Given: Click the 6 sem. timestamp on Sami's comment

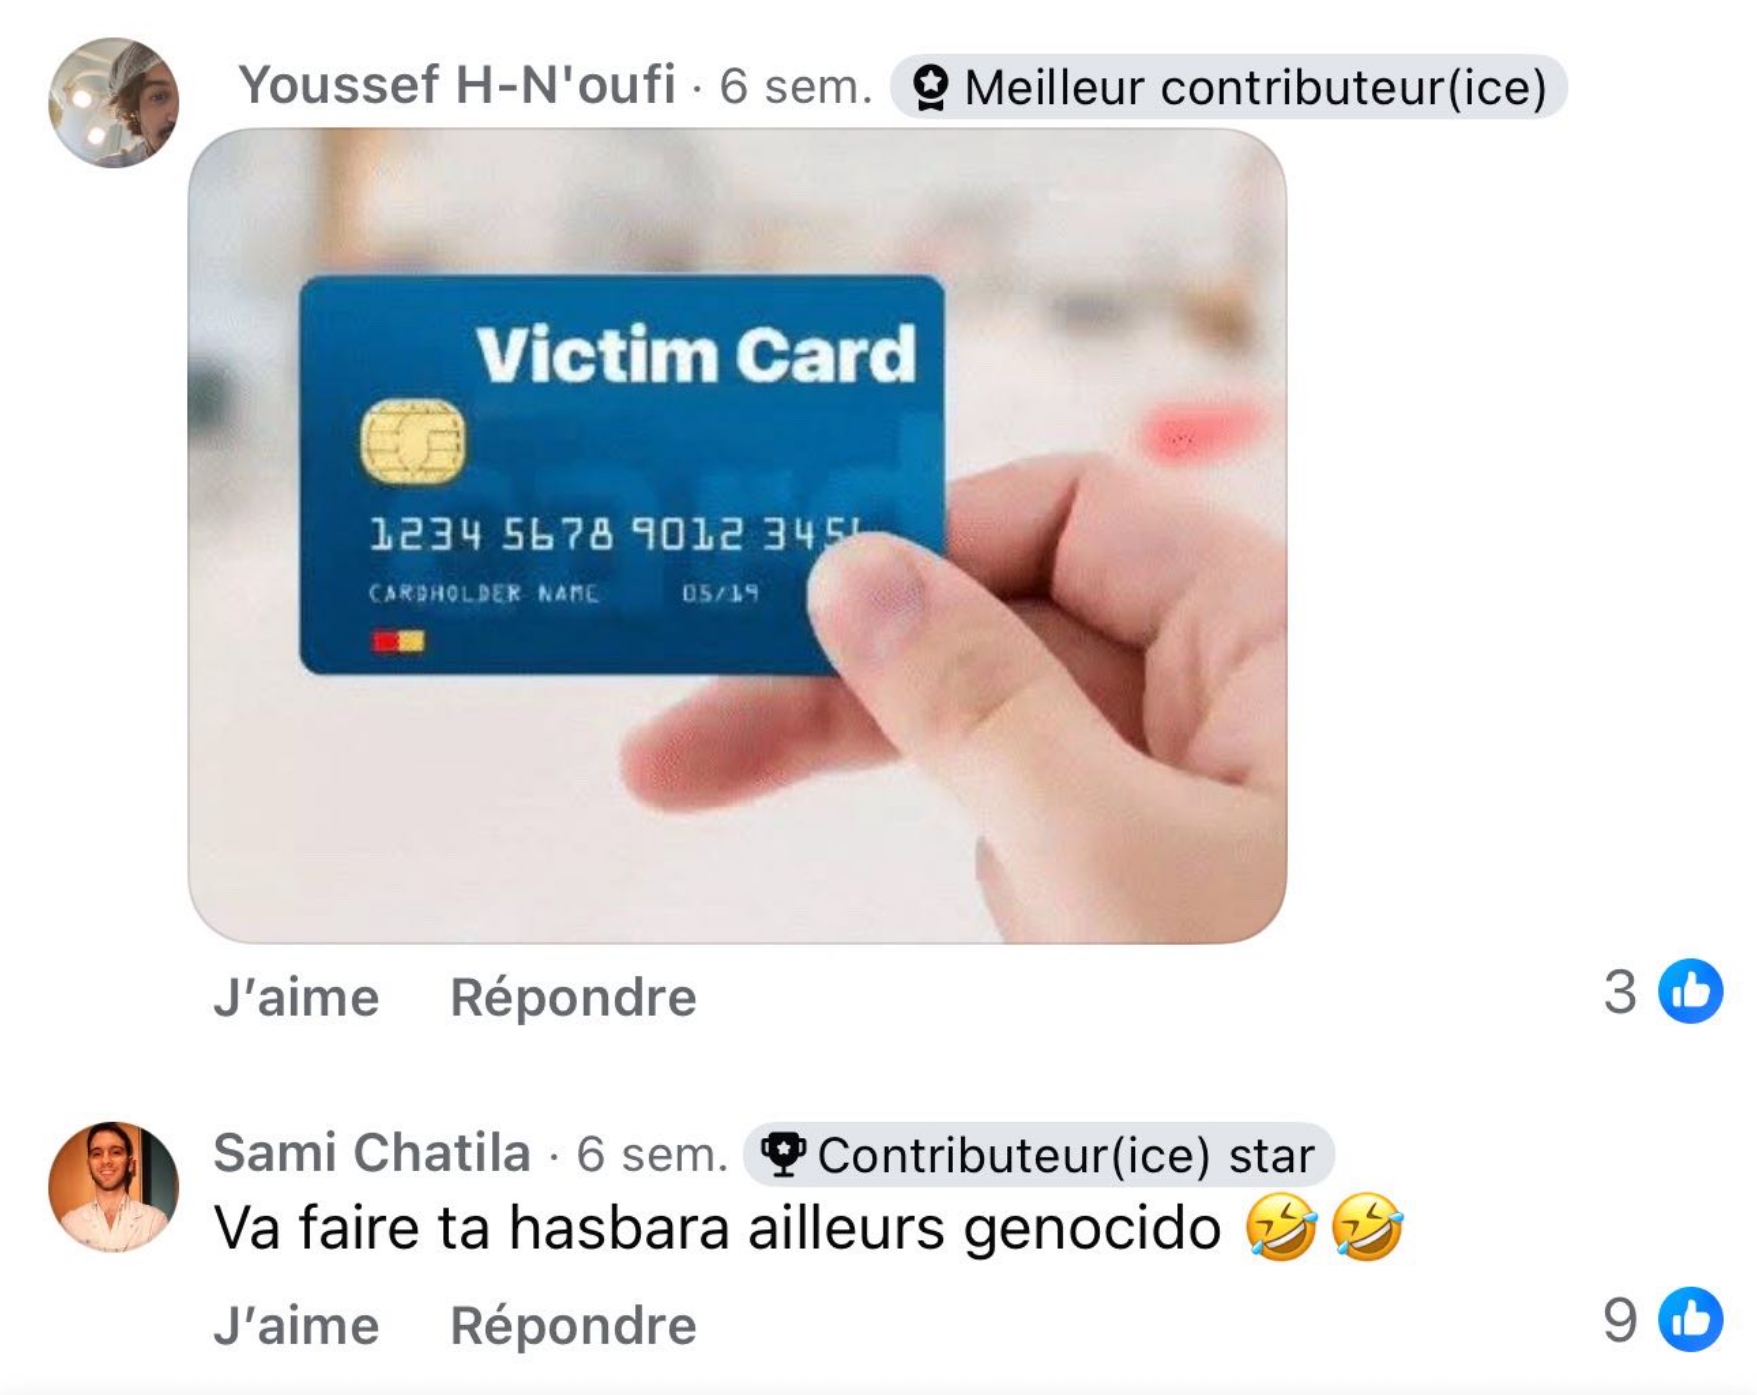Looking at the screenshot, I should coord(652,1154).
